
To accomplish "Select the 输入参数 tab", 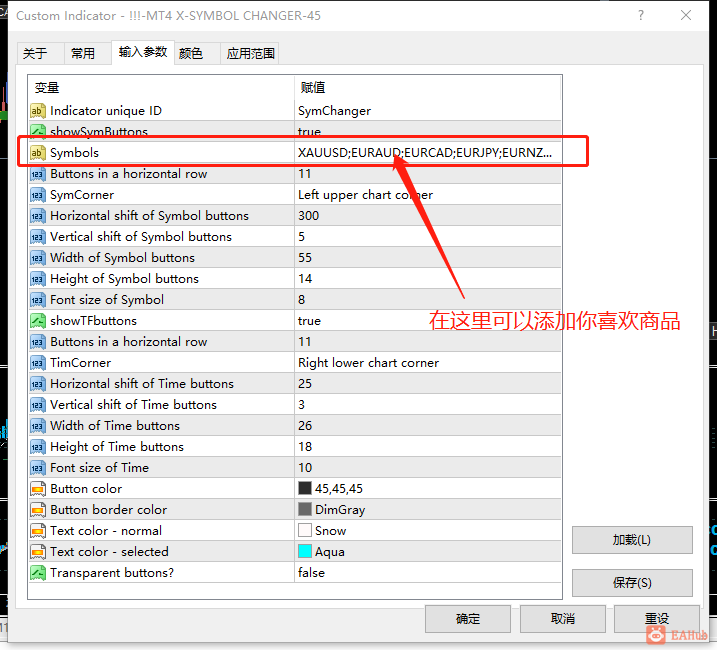I will pos(143,52).
